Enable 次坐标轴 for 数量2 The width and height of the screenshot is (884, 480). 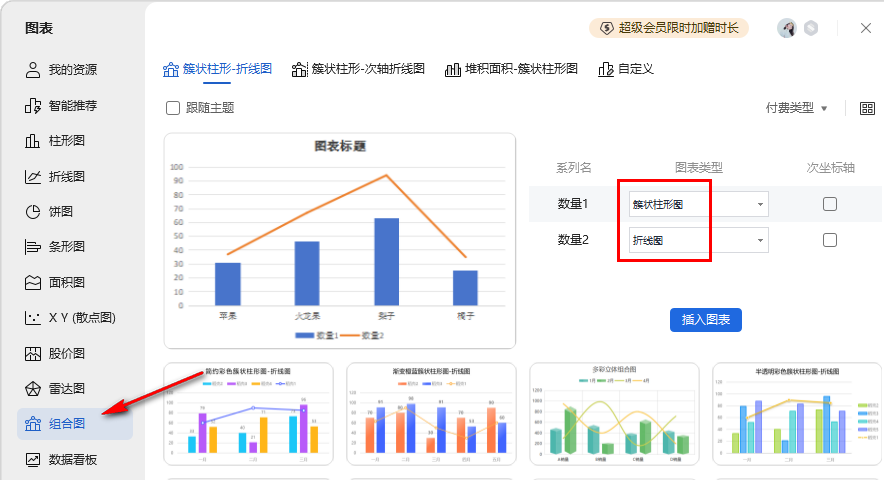[830, 240]
